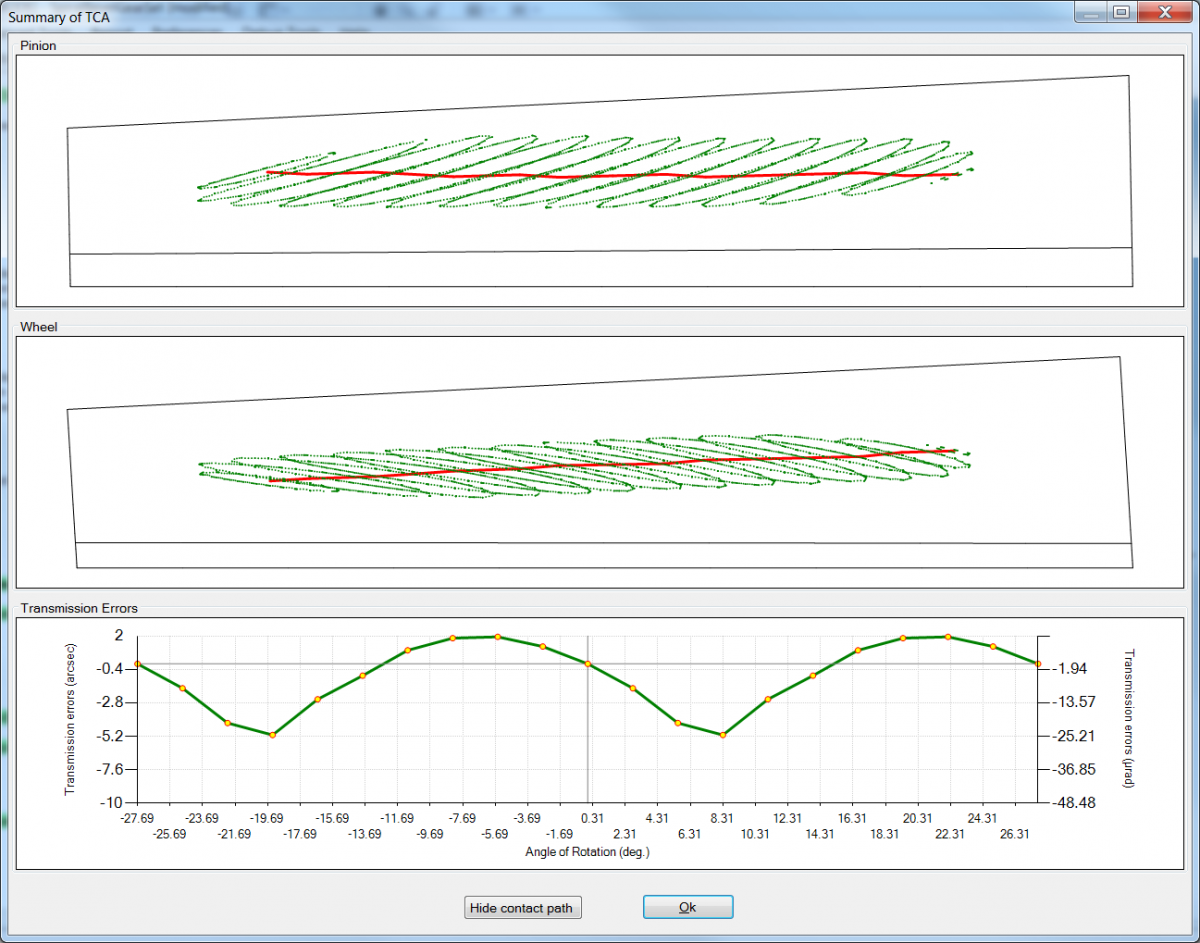Click the red contact path on Pinion plot
The image size is (1200, 943).
tap(600, 176)
